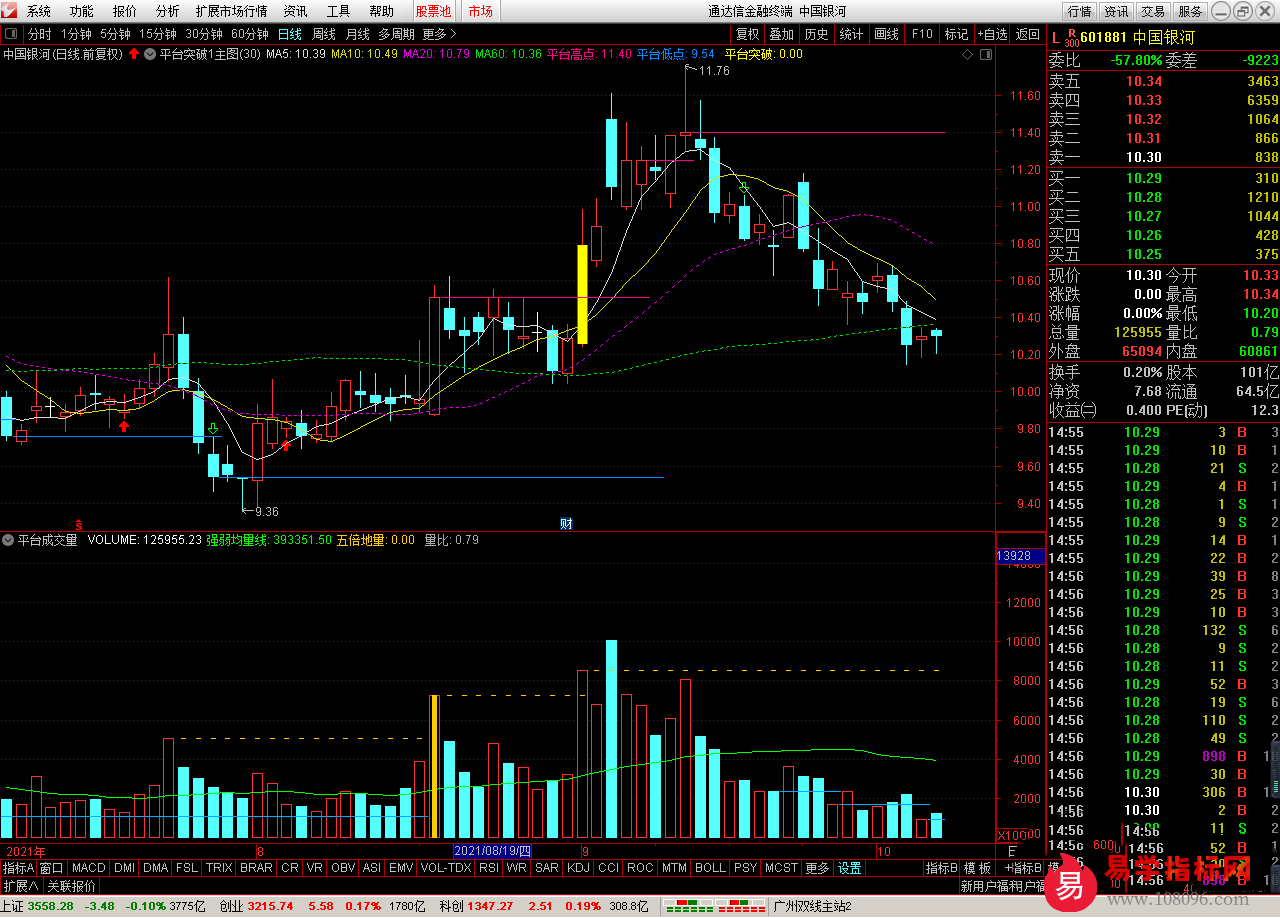Click the L R300 badge beside 601881

coord(1064,37)
